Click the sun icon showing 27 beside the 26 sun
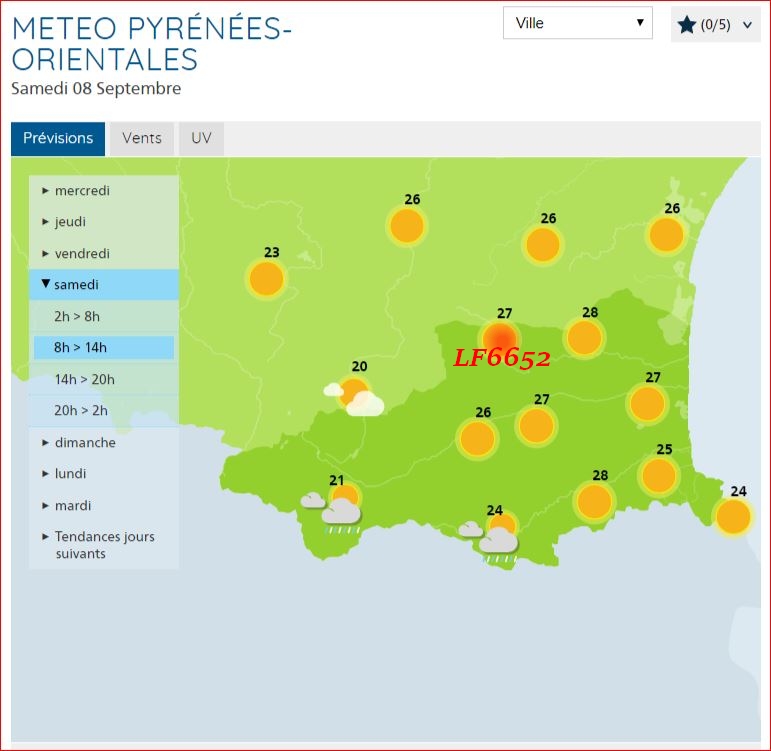 [536, 426]
